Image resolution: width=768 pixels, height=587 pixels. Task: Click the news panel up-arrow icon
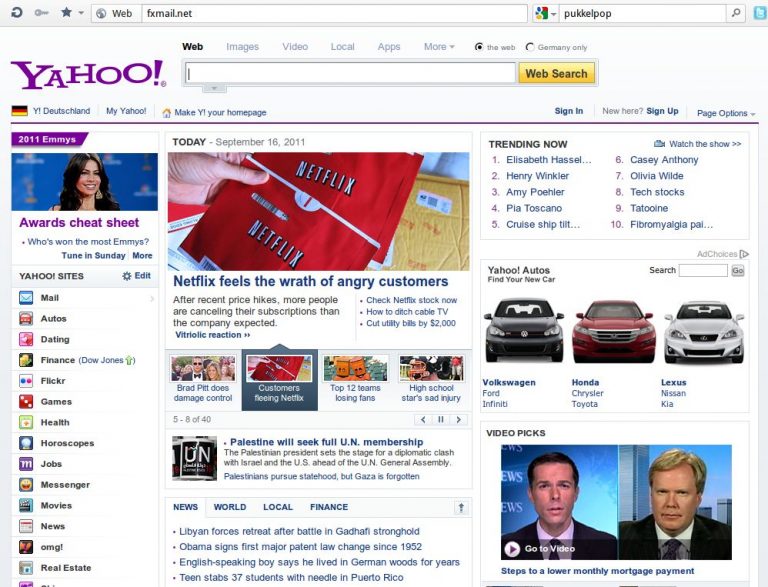pyautogui.click(x=461, y=508)
